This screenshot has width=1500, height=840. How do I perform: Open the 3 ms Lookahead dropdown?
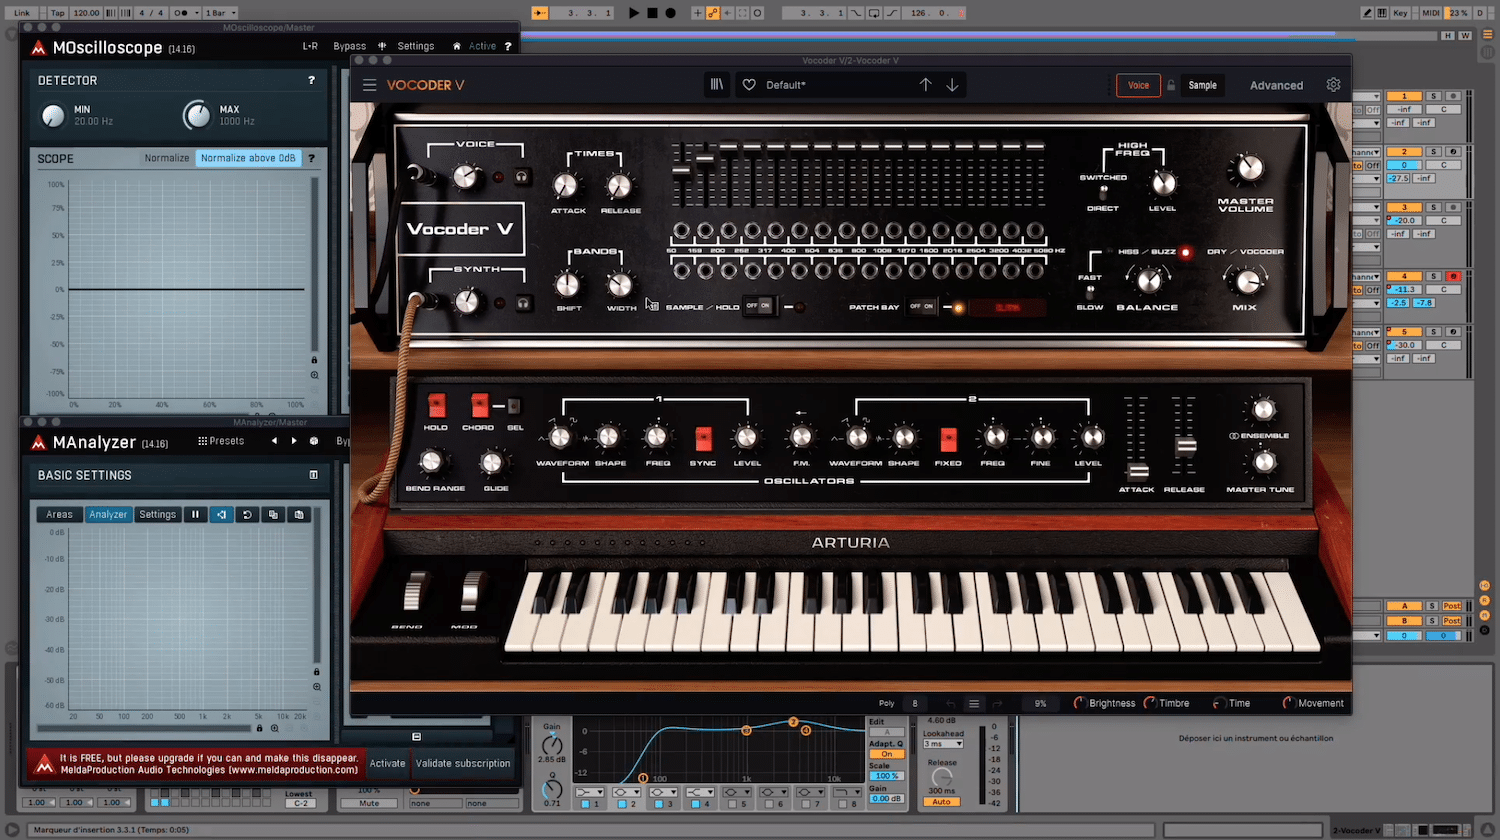pos(943,744)
